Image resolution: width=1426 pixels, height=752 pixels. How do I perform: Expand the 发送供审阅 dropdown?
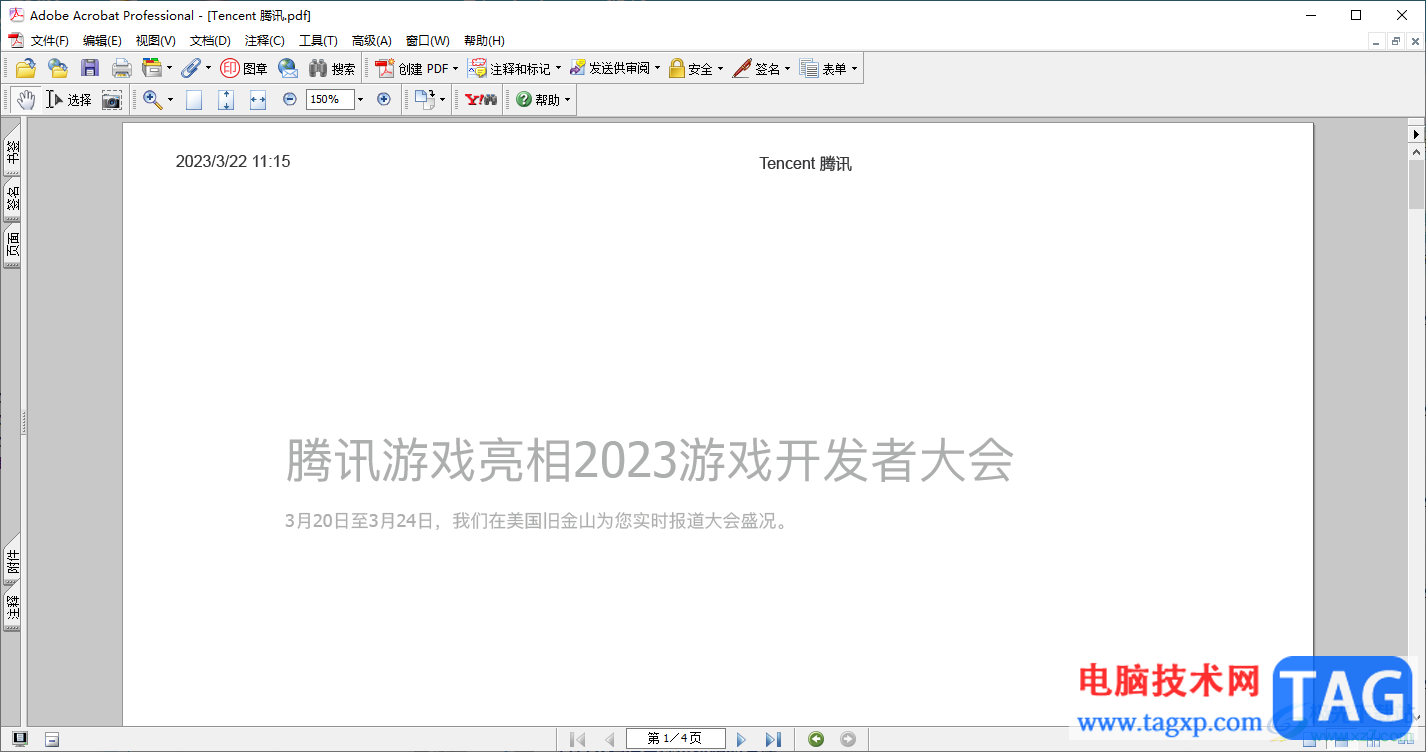tap(657, 68)
